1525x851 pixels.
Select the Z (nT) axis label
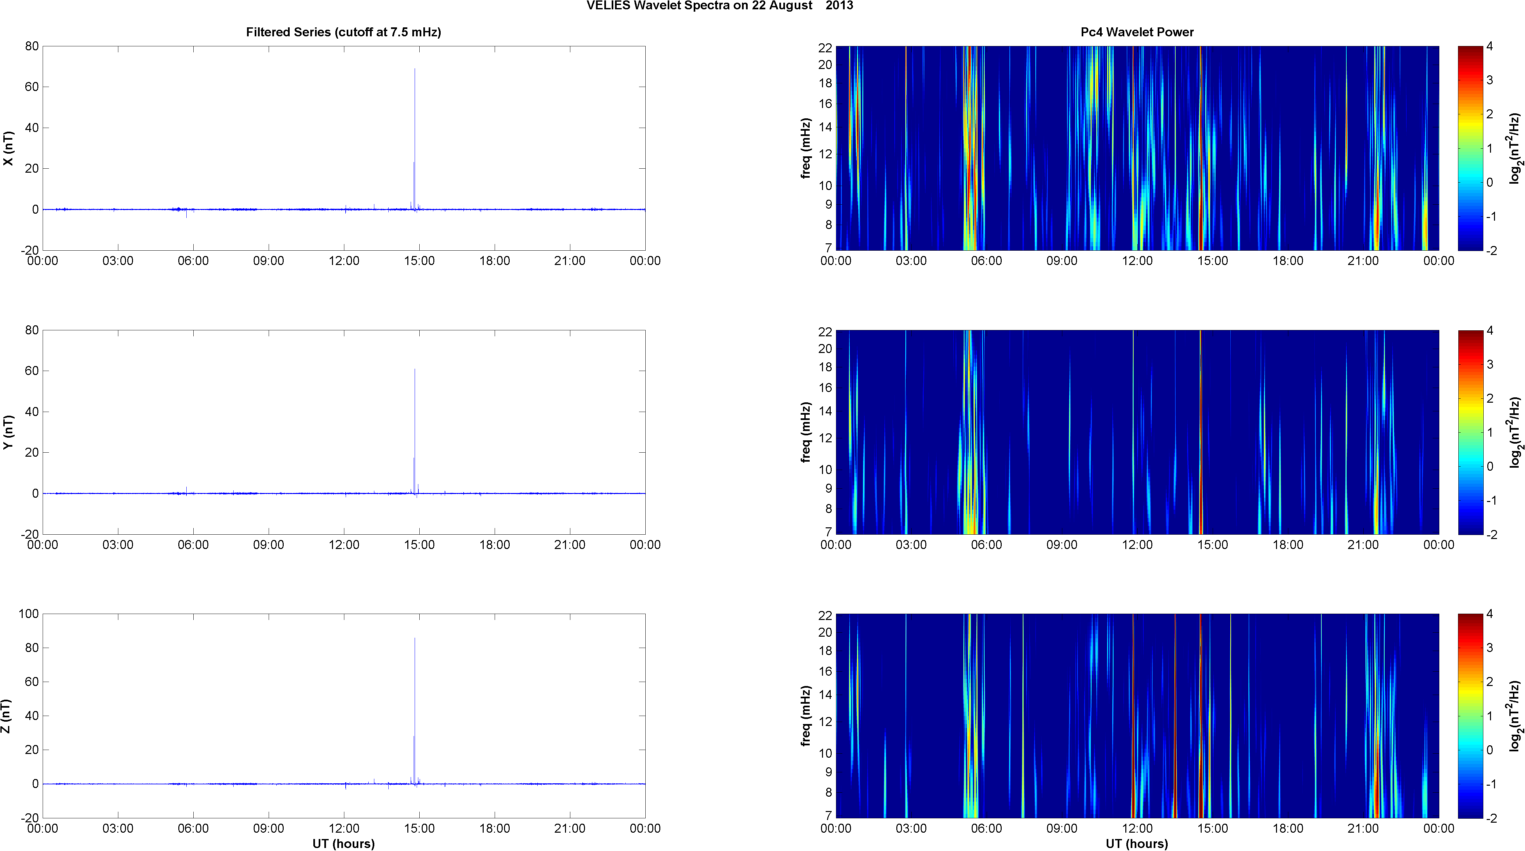[x=9, y=716]
